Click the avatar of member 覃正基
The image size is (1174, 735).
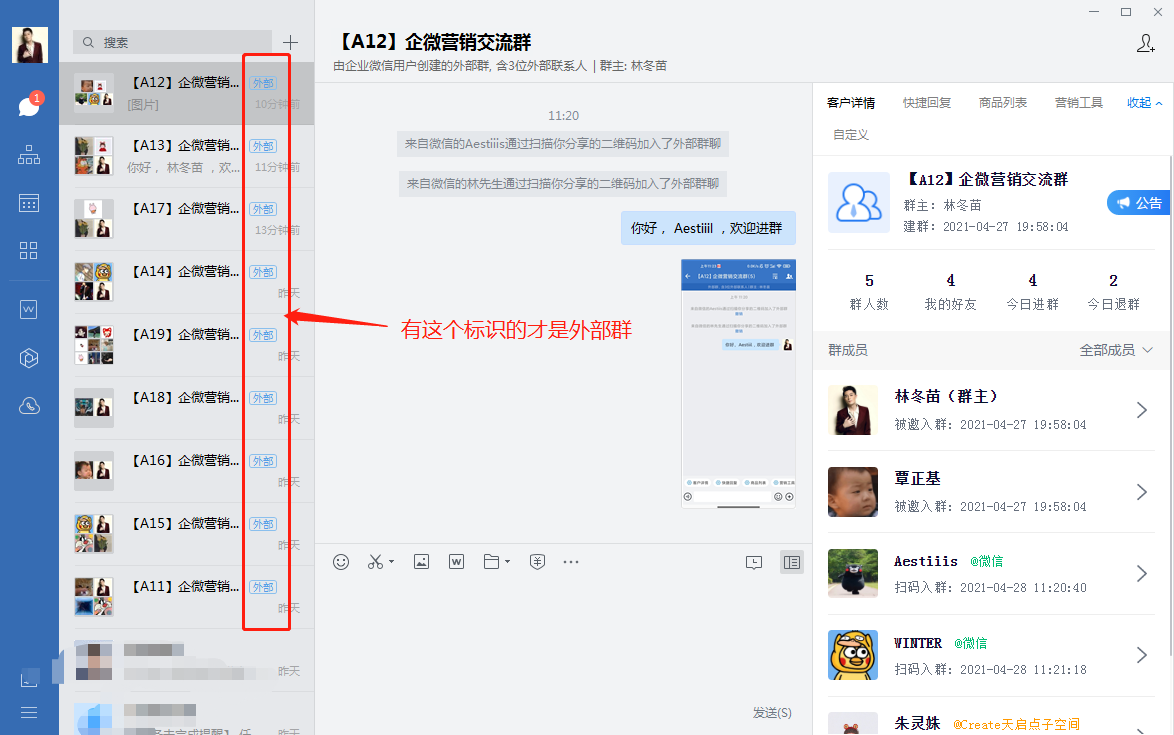click(x=853, y=492)
